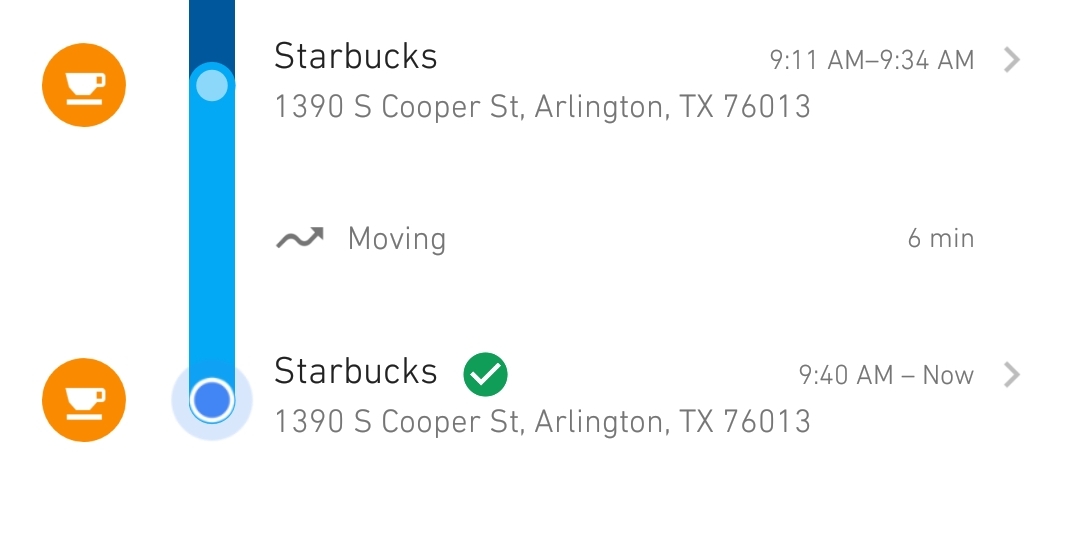Click the coffee cup icon for the current visit

coord(84,400)
